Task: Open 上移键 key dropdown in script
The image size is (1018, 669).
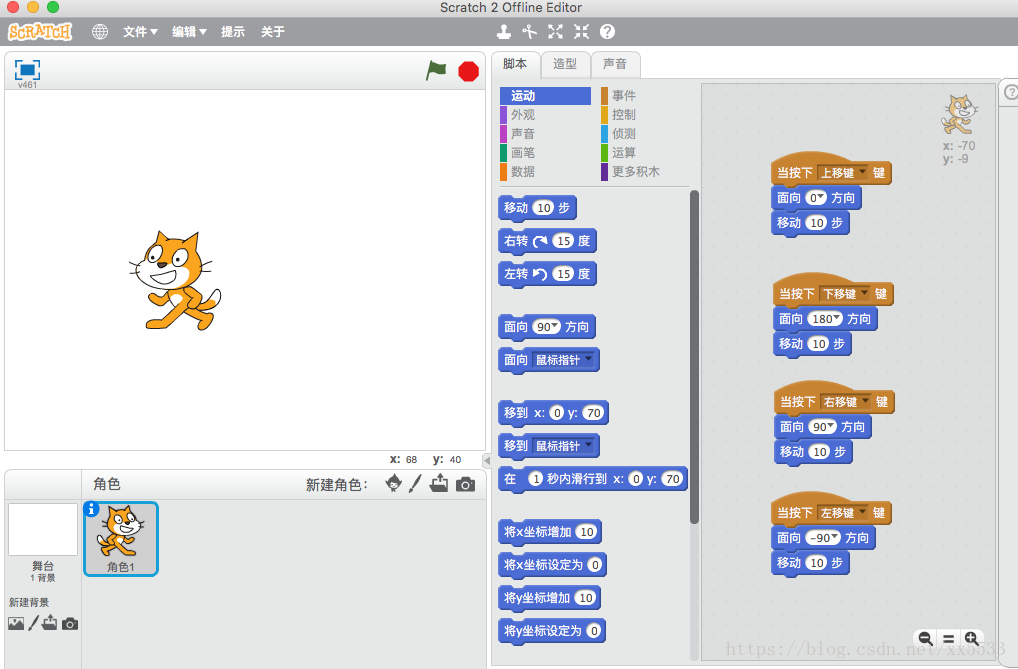Action: tap(843, 173)
